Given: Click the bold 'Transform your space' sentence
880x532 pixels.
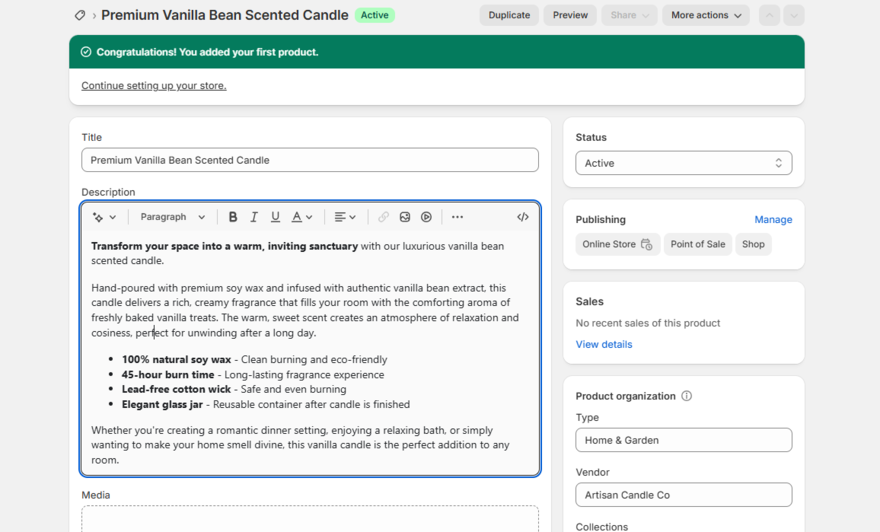Looking at the screenshot, I should tap(224, 246).
